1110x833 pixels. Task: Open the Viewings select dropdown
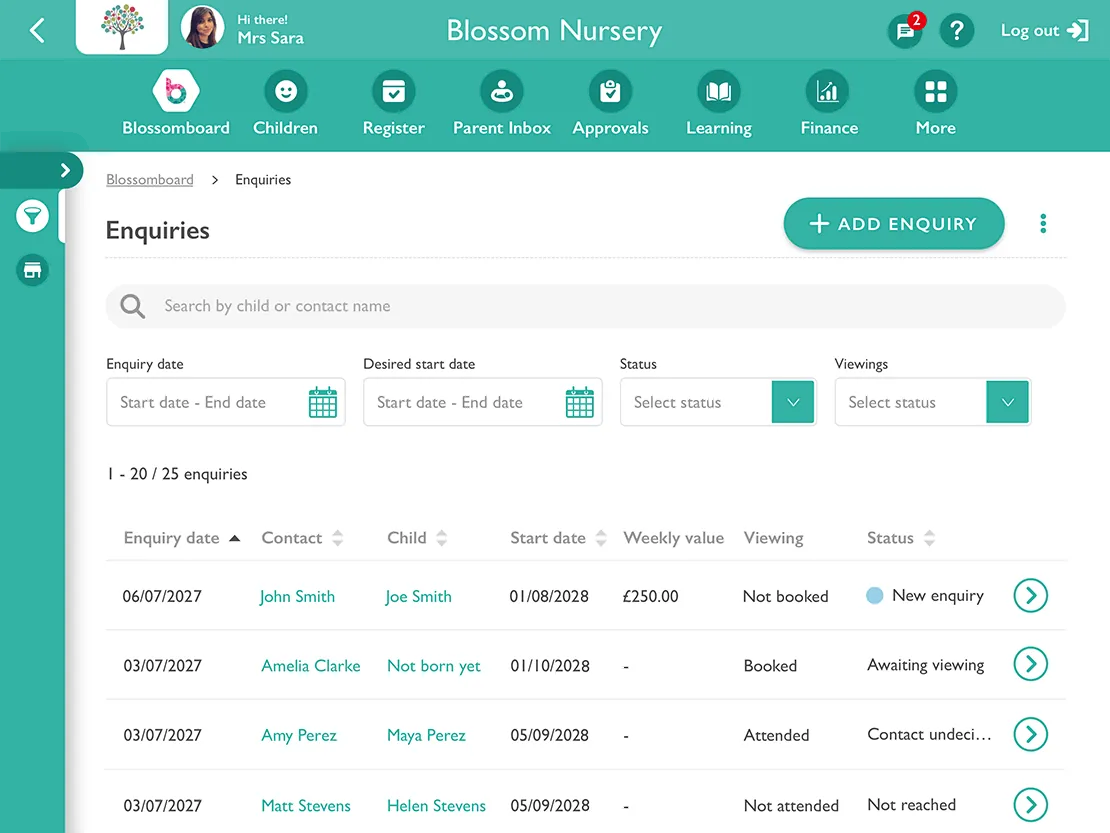[1007, 401]
